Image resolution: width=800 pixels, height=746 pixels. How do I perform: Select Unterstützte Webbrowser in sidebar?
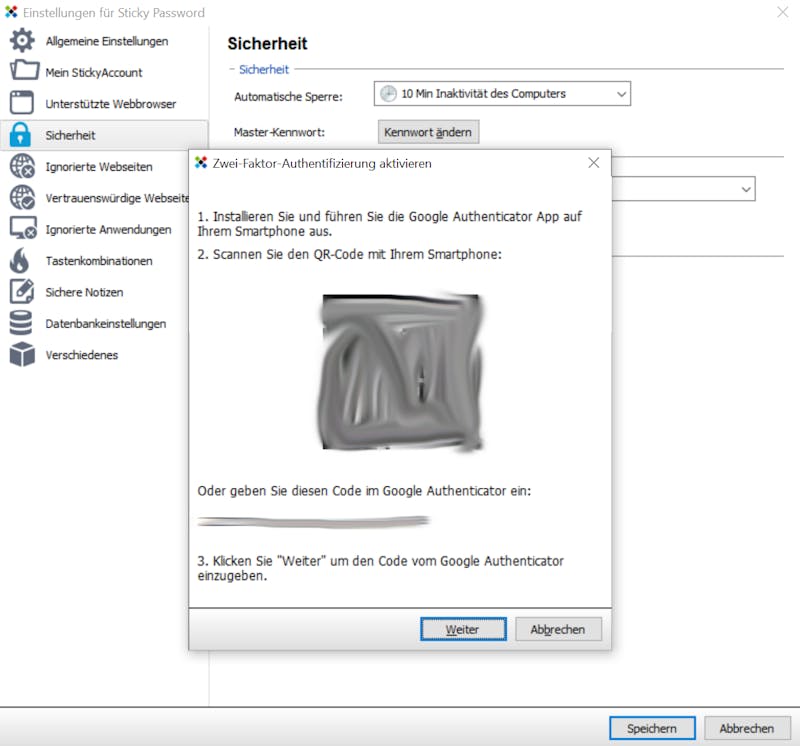pos(111,104)
